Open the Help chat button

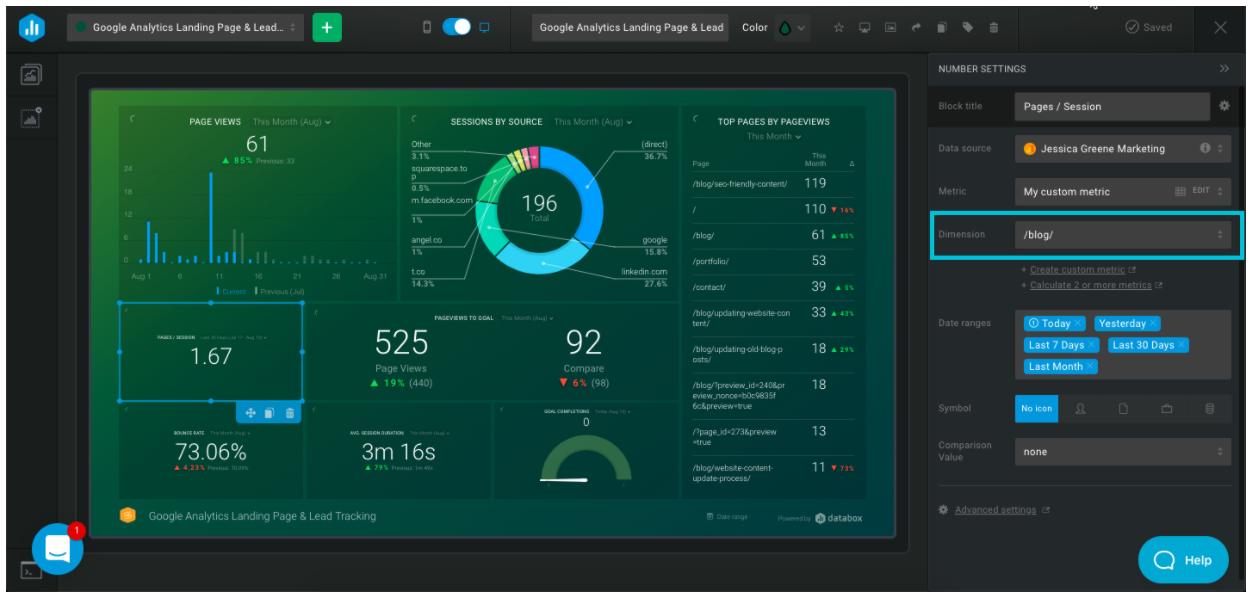click(x=1182, y=560)
